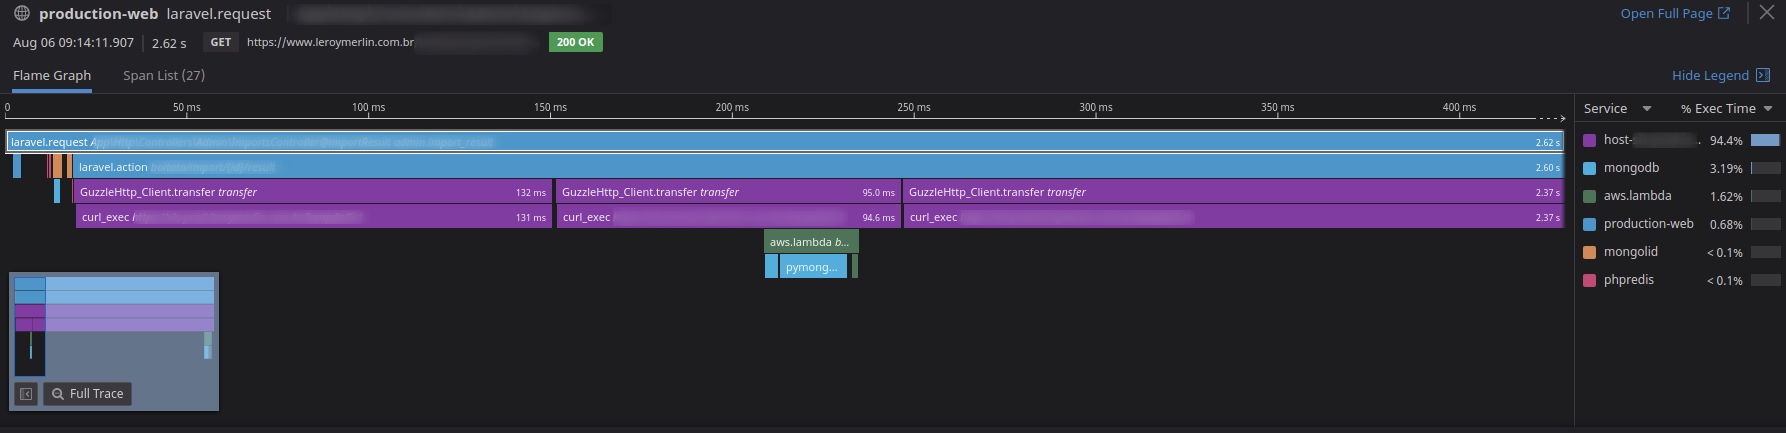Hide the legend panel
This screenshot has height=433, width=1786.
point(1720,76)
